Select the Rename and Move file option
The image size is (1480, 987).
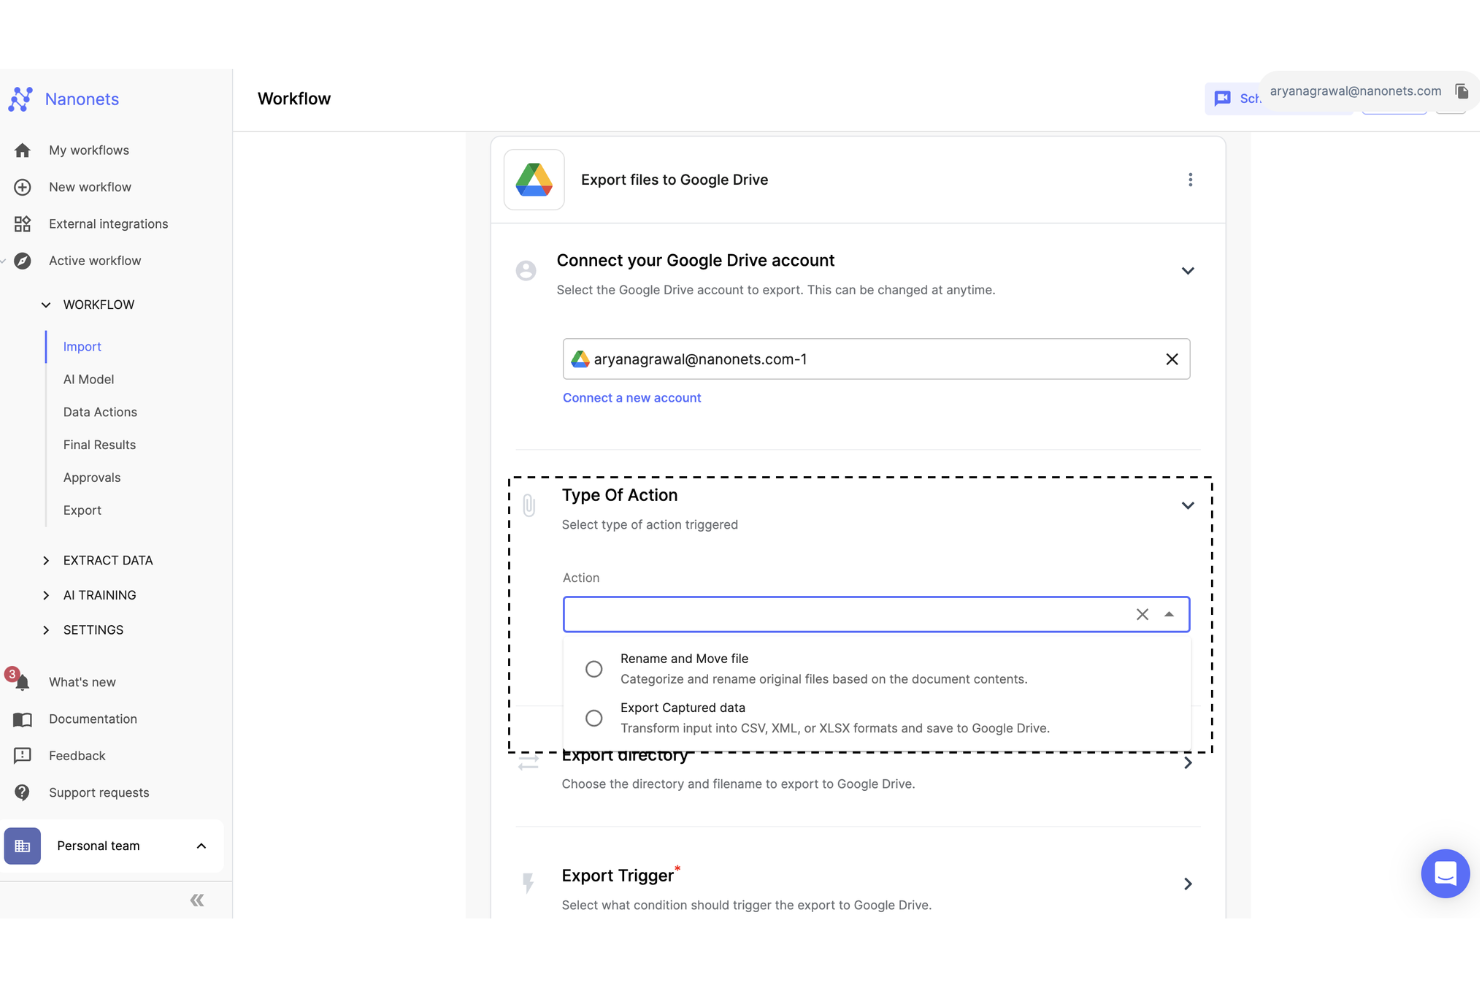tap(594, 669)
